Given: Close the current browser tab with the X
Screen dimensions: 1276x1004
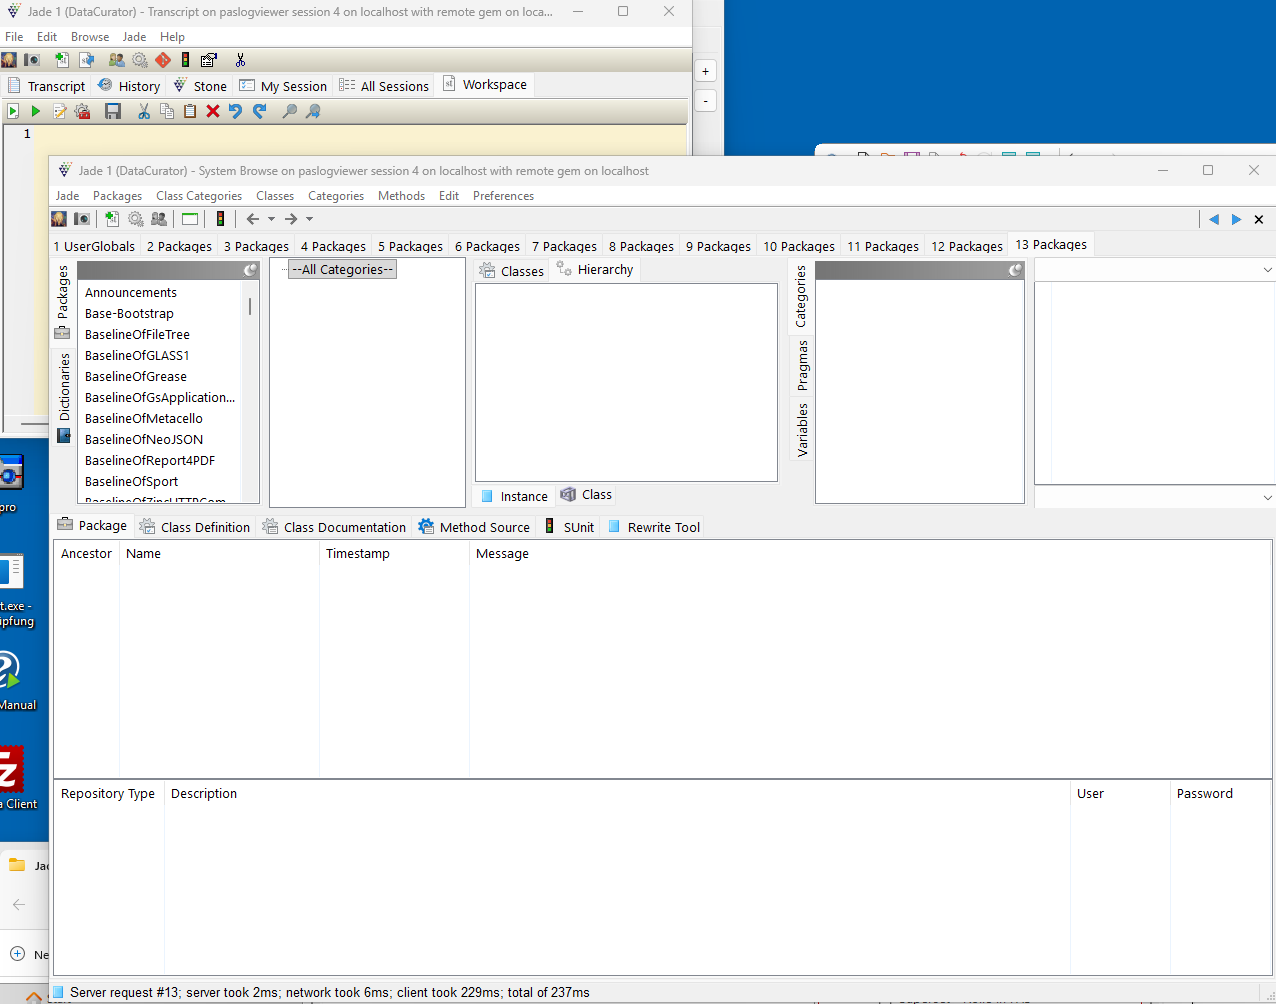Looking at the screenshot, I should pos(1259,219).
